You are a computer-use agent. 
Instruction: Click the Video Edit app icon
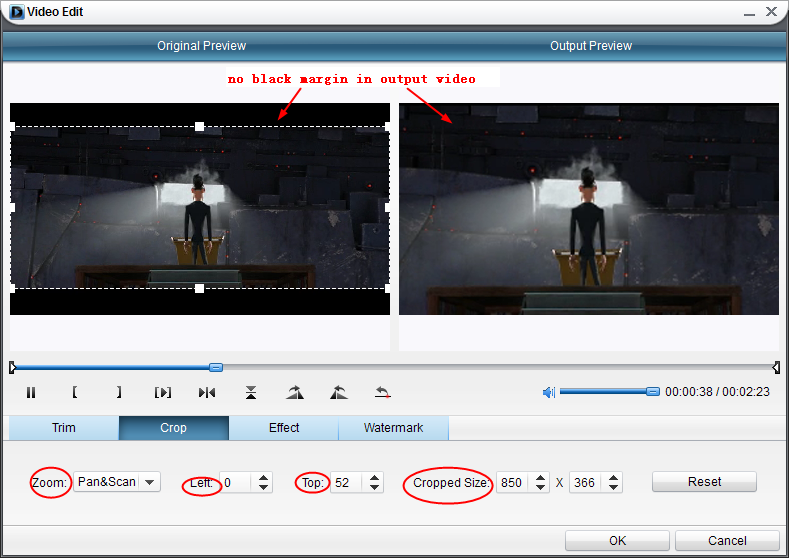click(x=17, y=12)
